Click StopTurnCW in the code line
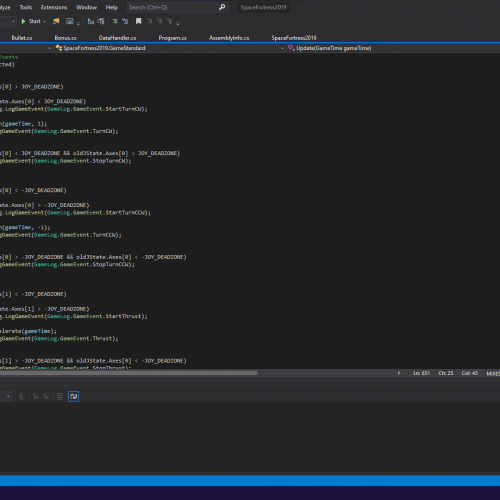500x500 pixels. 110,161
